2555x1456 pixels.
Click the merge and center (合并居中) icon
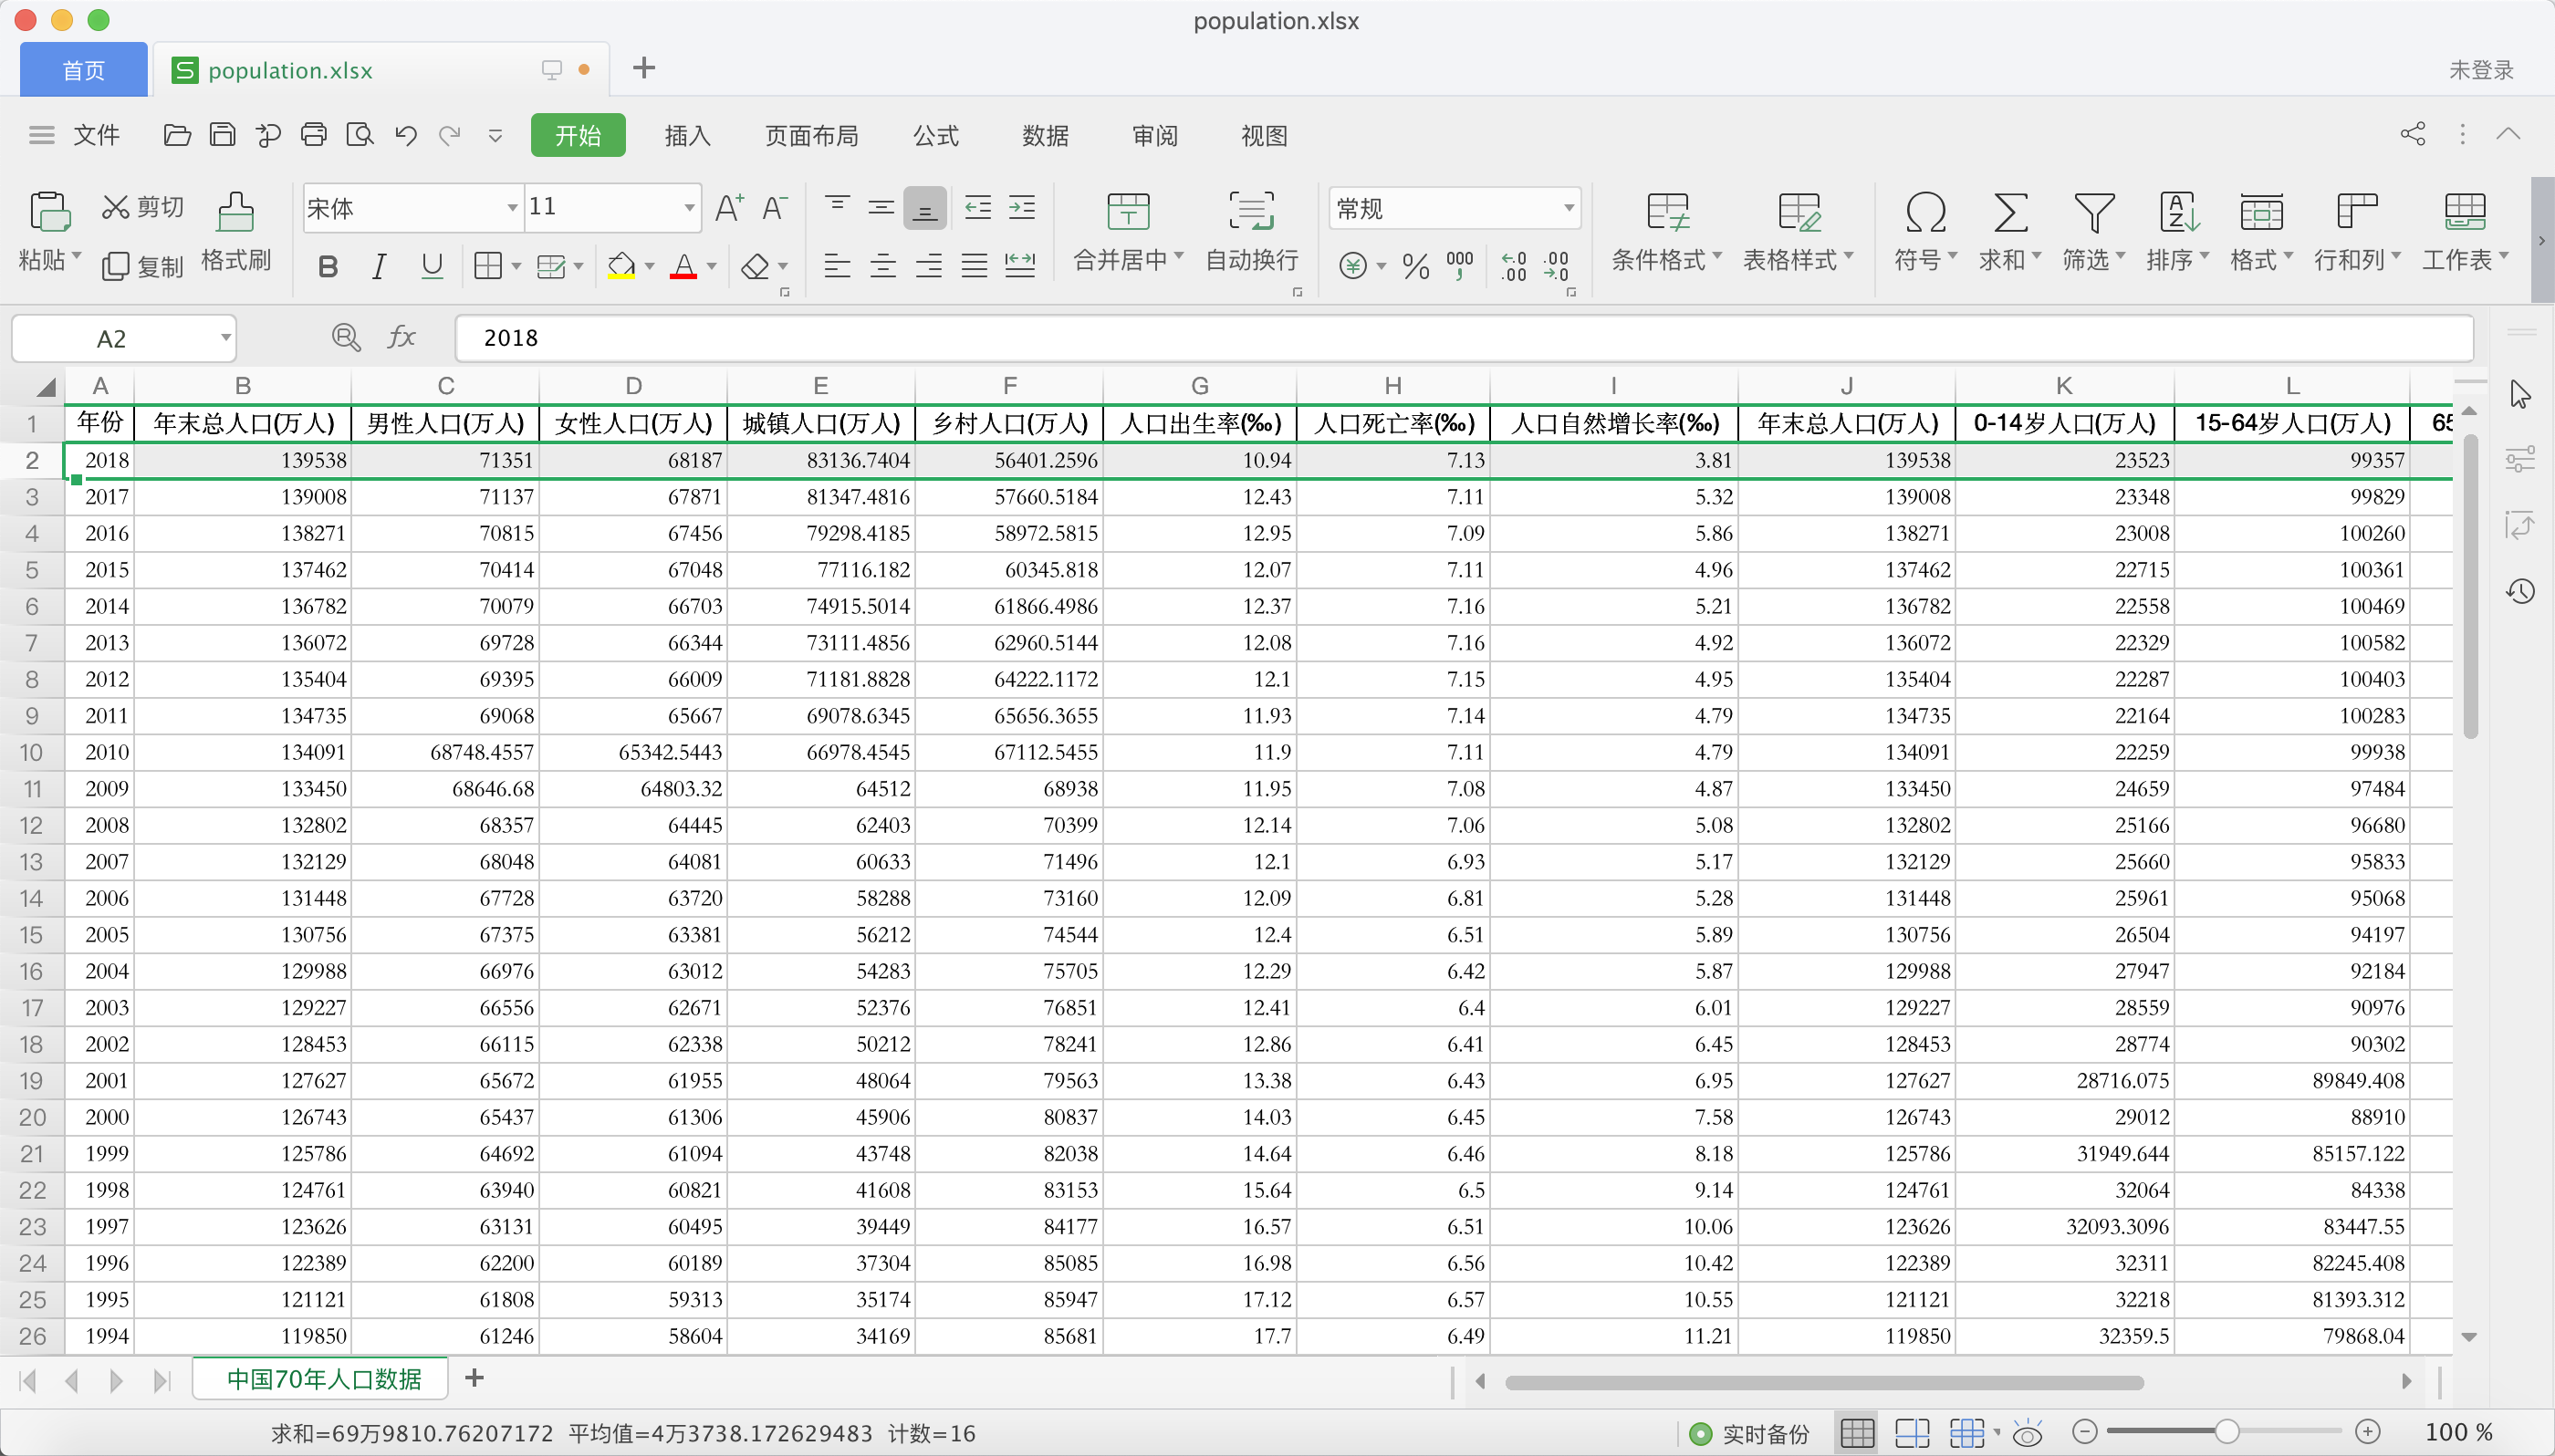click(1127, 213)
